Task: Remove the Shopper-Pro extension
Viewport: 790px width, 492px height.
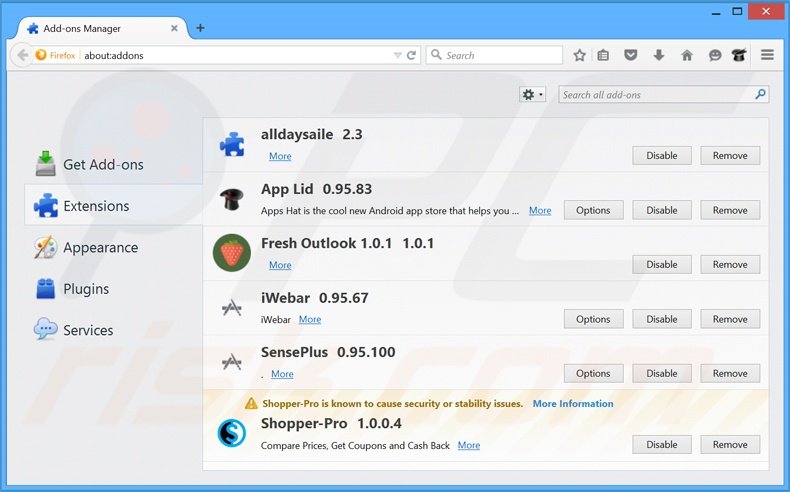Action: pyautogui.click(x=730, y=445)
